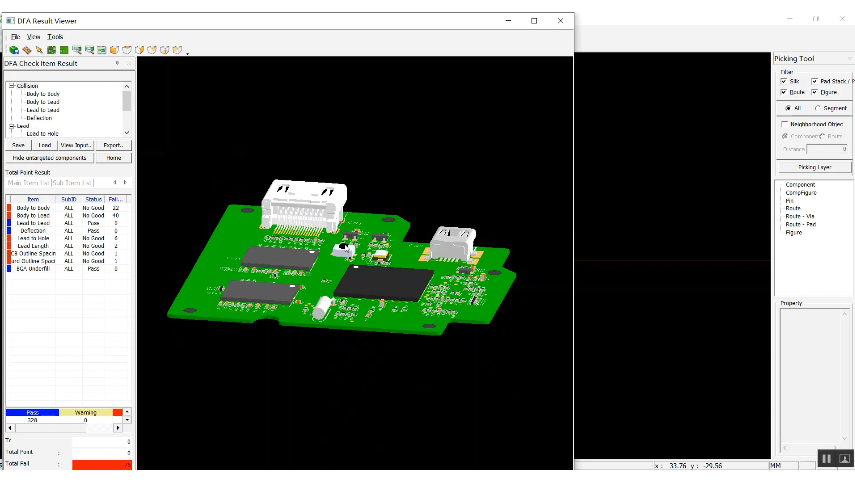The height and width of the screenshot is (482, 855).
Task: Click the green cube save icon in toolbar
Action: 14,50
